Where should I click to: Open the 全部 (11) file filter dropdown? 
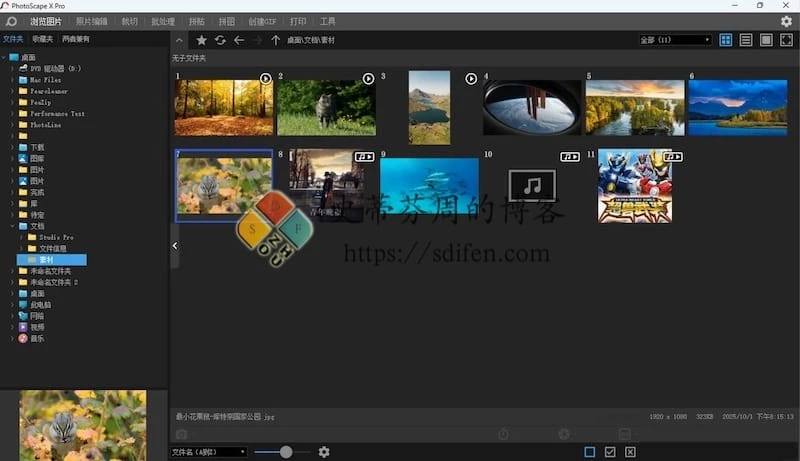(675, 40)
